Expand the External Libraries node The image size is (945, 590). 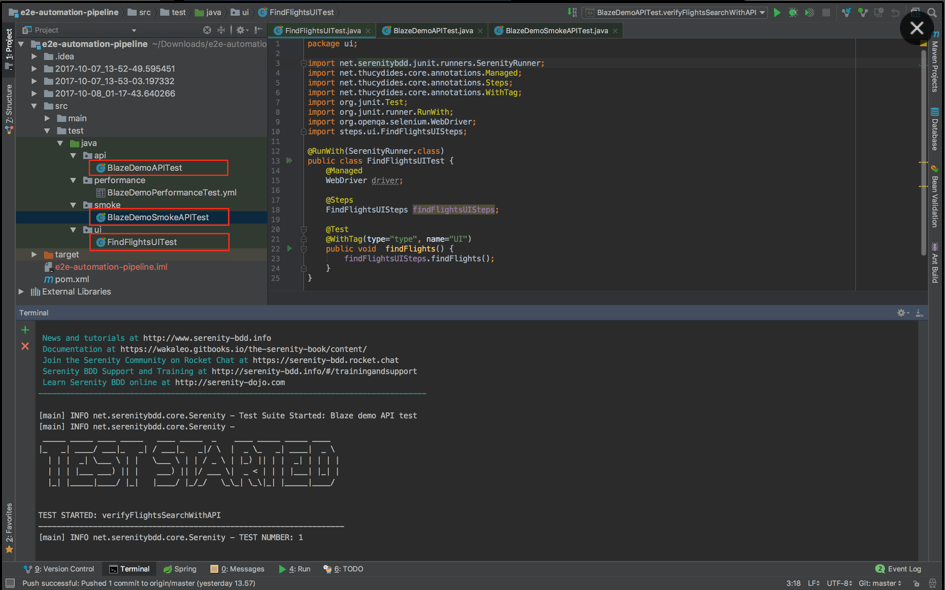pos(22,292)
